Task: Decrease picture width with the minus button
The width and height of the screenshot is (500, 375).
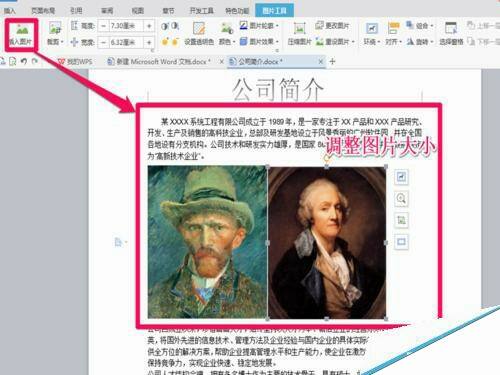Action: 104,42
